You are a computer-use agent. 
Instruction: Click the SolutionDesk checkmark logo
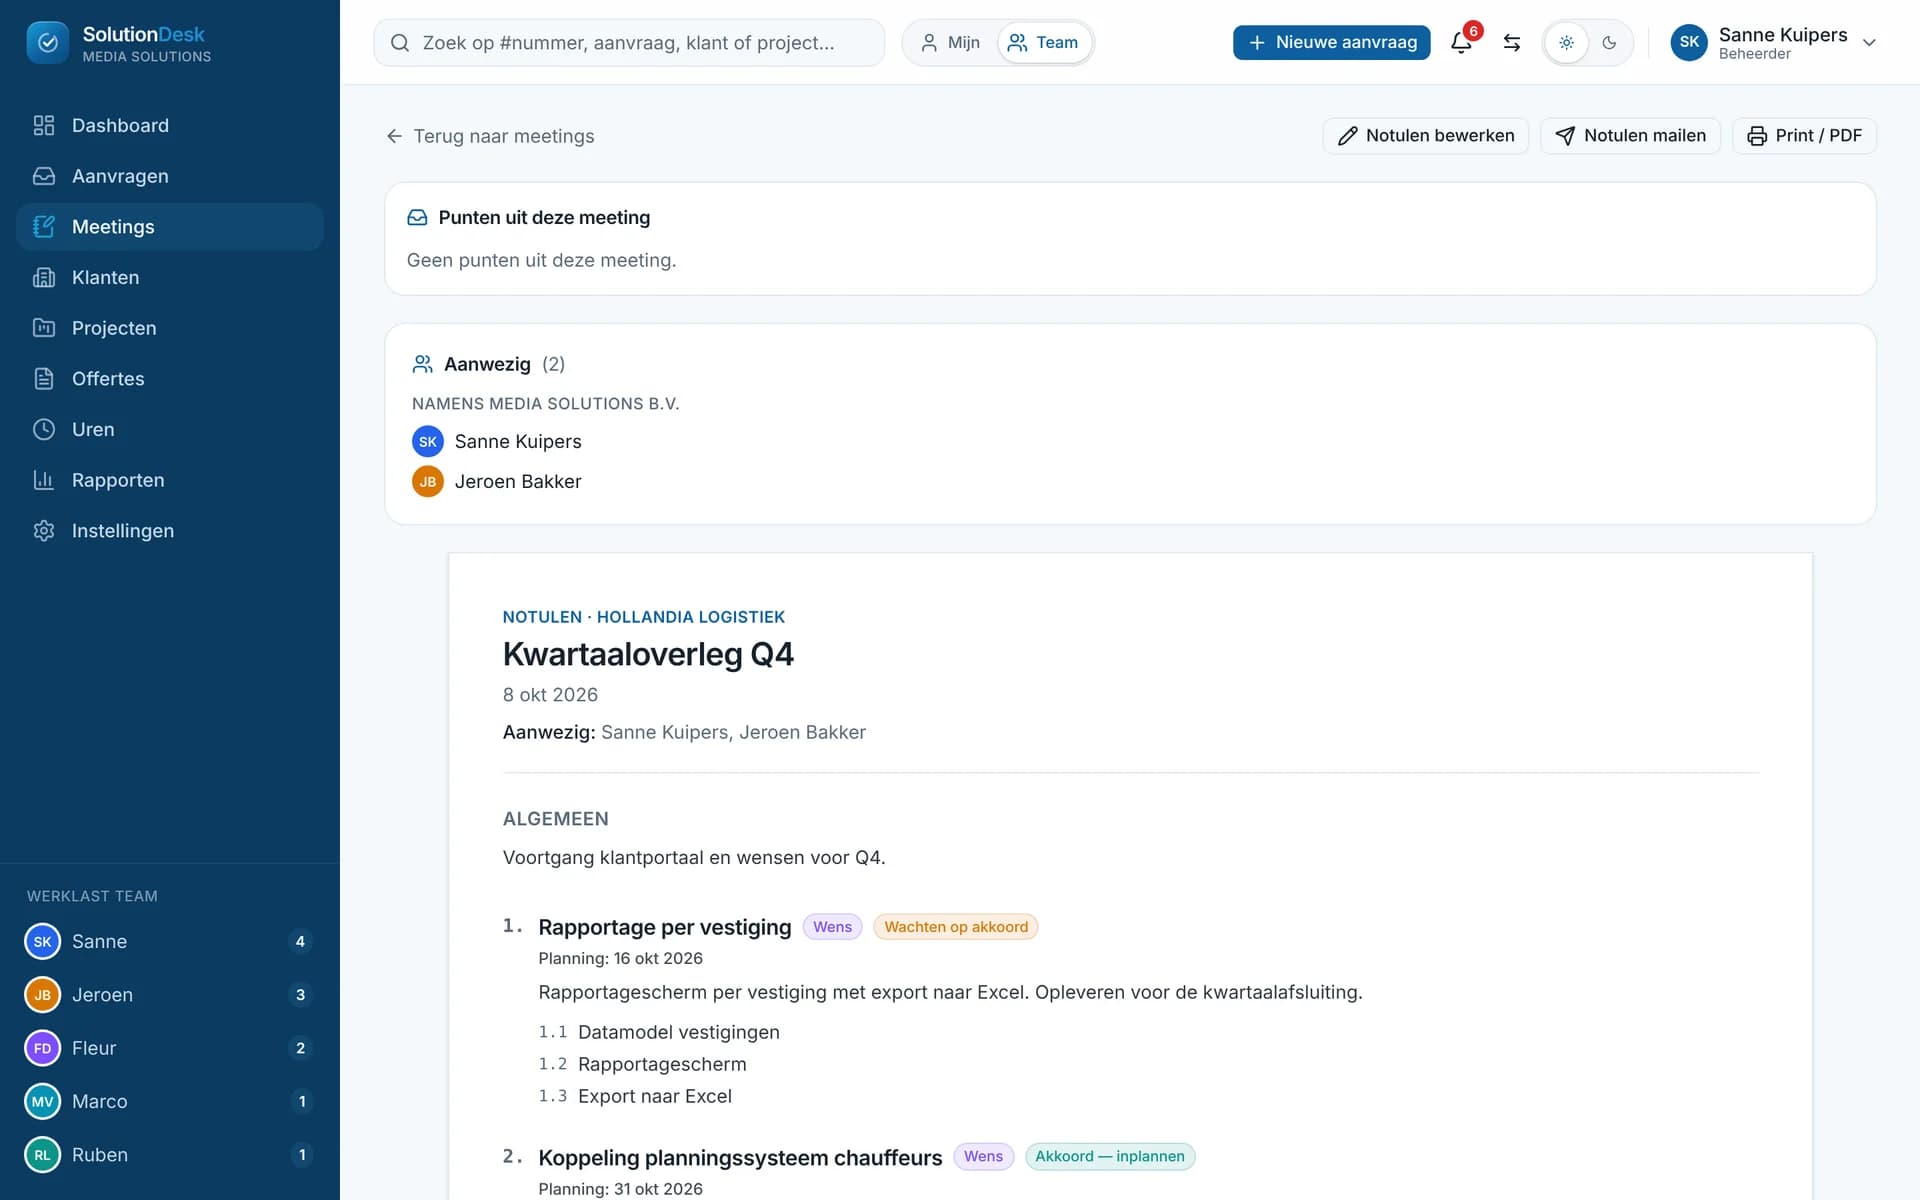47,43
